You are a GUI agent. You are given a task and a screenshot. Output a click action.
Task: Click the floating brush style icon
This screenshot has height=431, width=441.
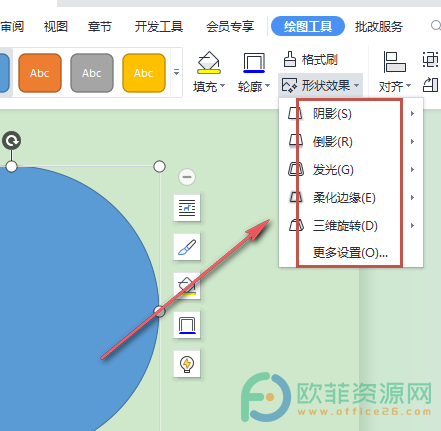coord(187,247)
